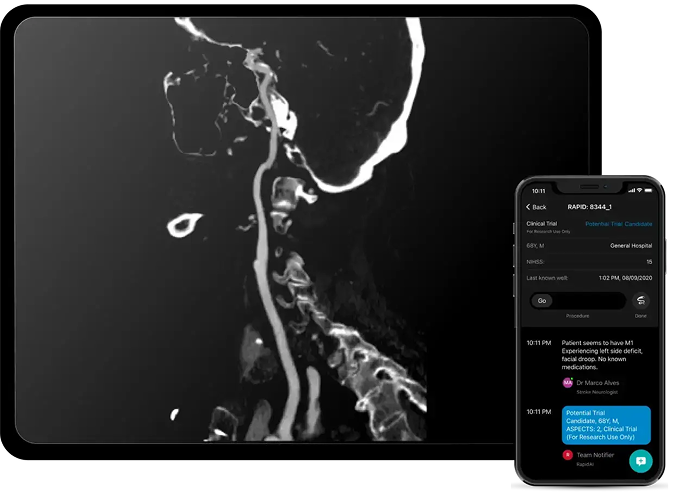Image resolution: width=700 pixels, height=496 pixels.
Task: Tap the red Team Notifier avatar
Action: pyautogui.click(x=567, y=455)
